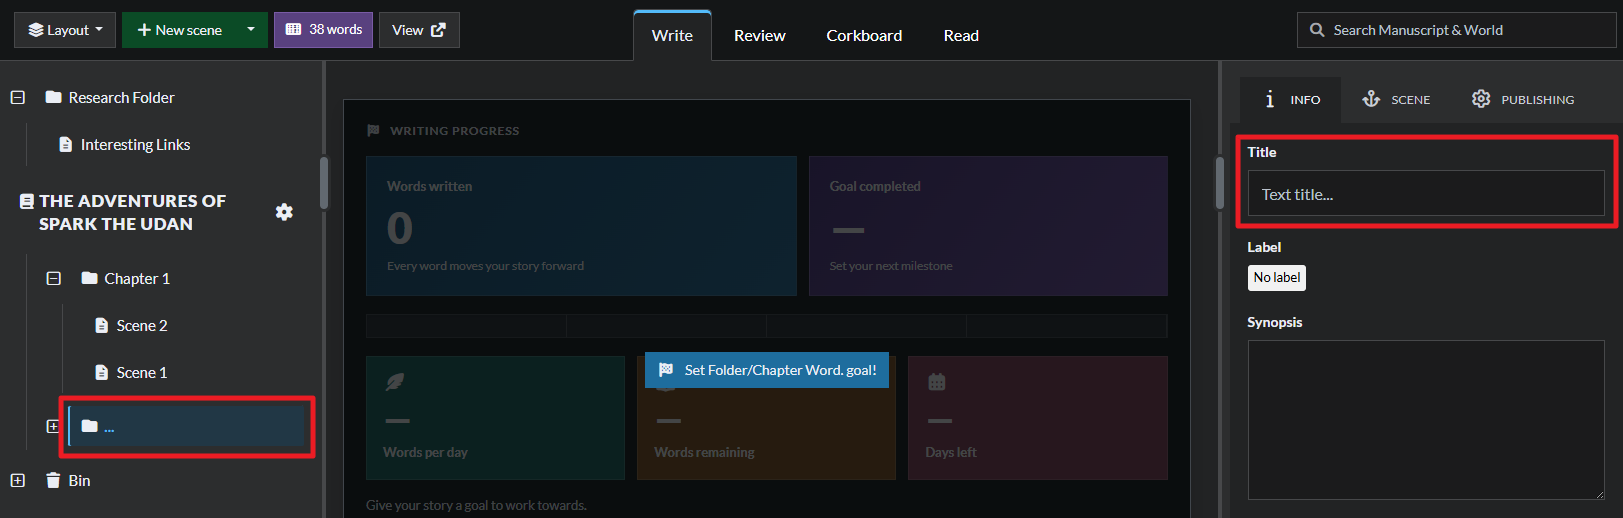Click the table icon beside 38 words
This screenshot has height=518, width=1623.
[293, 30]
